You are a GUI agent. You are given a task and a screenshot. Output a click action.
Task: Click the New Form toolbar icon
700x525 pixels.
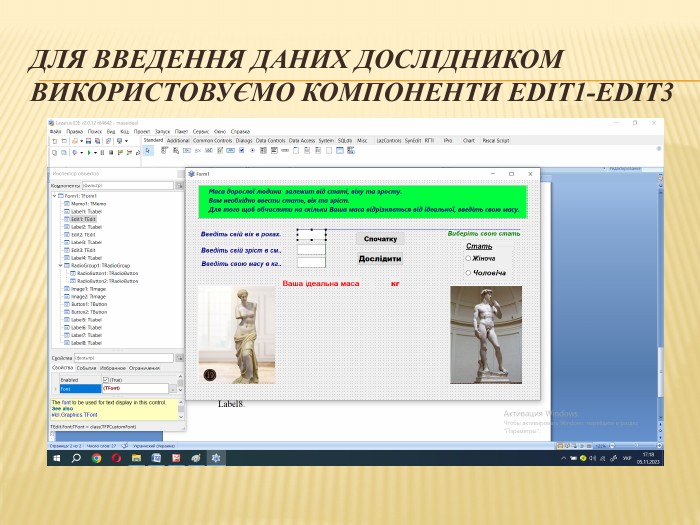(64, 141)
